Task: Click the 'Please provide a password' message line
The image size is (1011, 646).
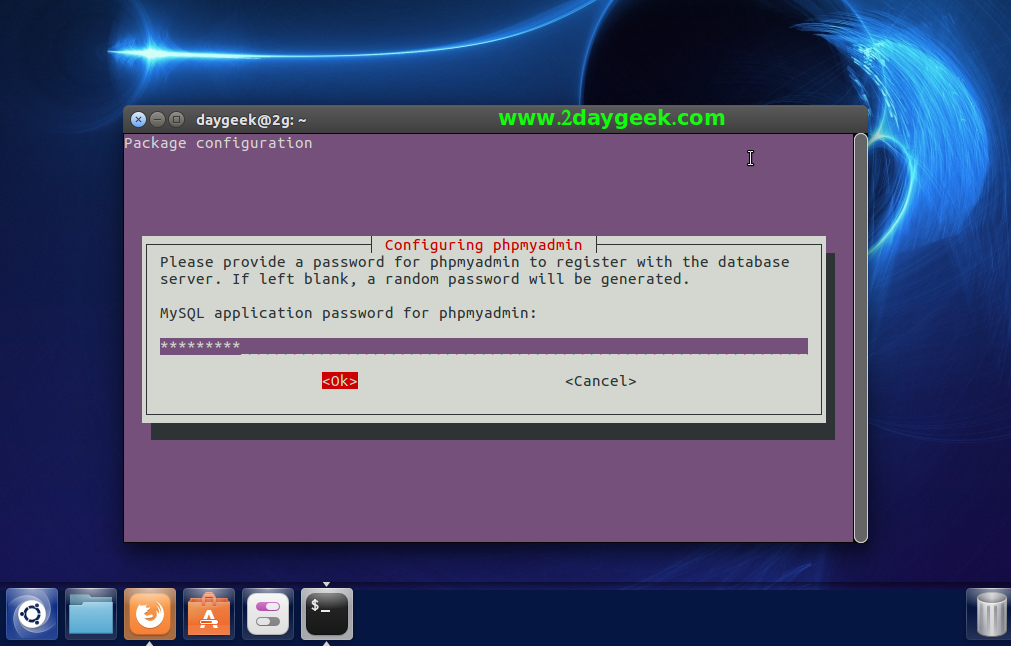Action: (475, 262)
